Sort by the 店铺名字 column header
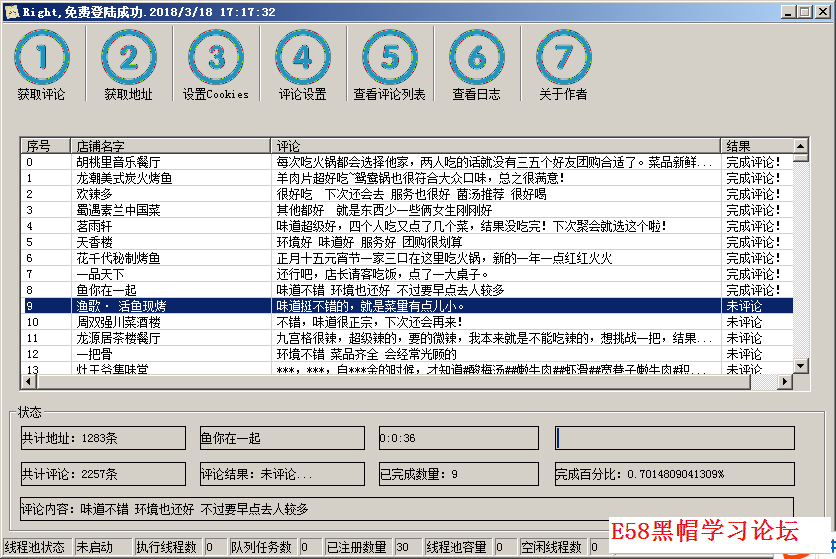Screen dimensions: 836x559 click(x=170, y=146)
